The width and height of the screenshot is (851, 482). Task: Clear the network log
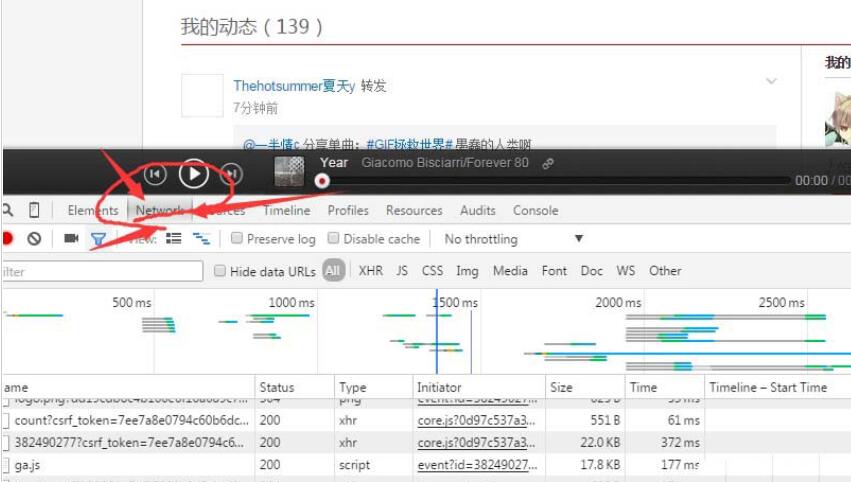[x=34, y=238]
